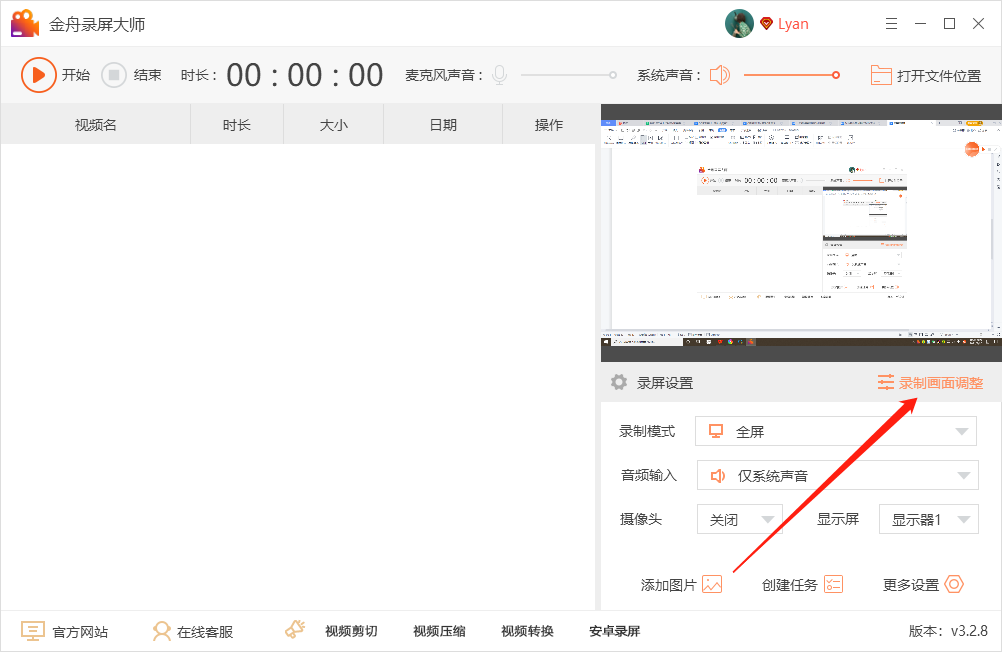This screenshot has height=652, width=1002.
Task: Toggle the system sound speaker icon
Action: (720, 75)
